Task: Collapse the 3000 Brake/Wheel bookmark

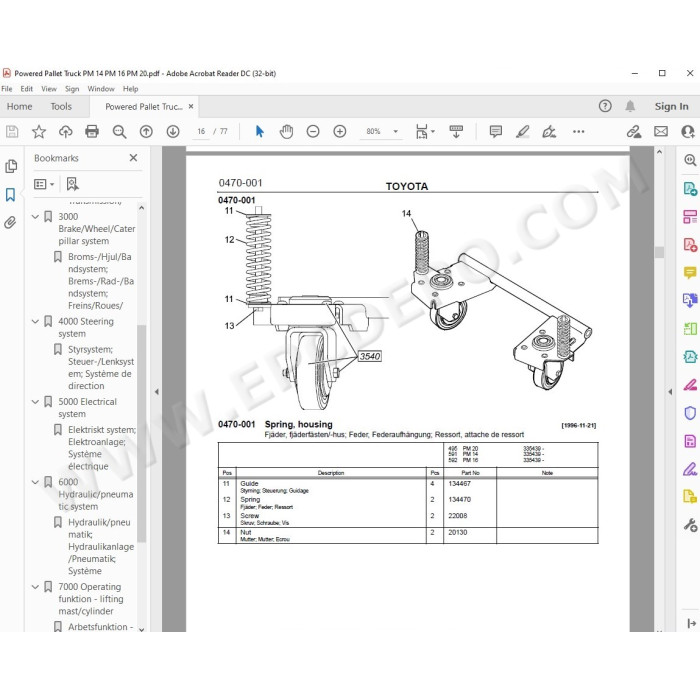Action: (x=35, y=217)
